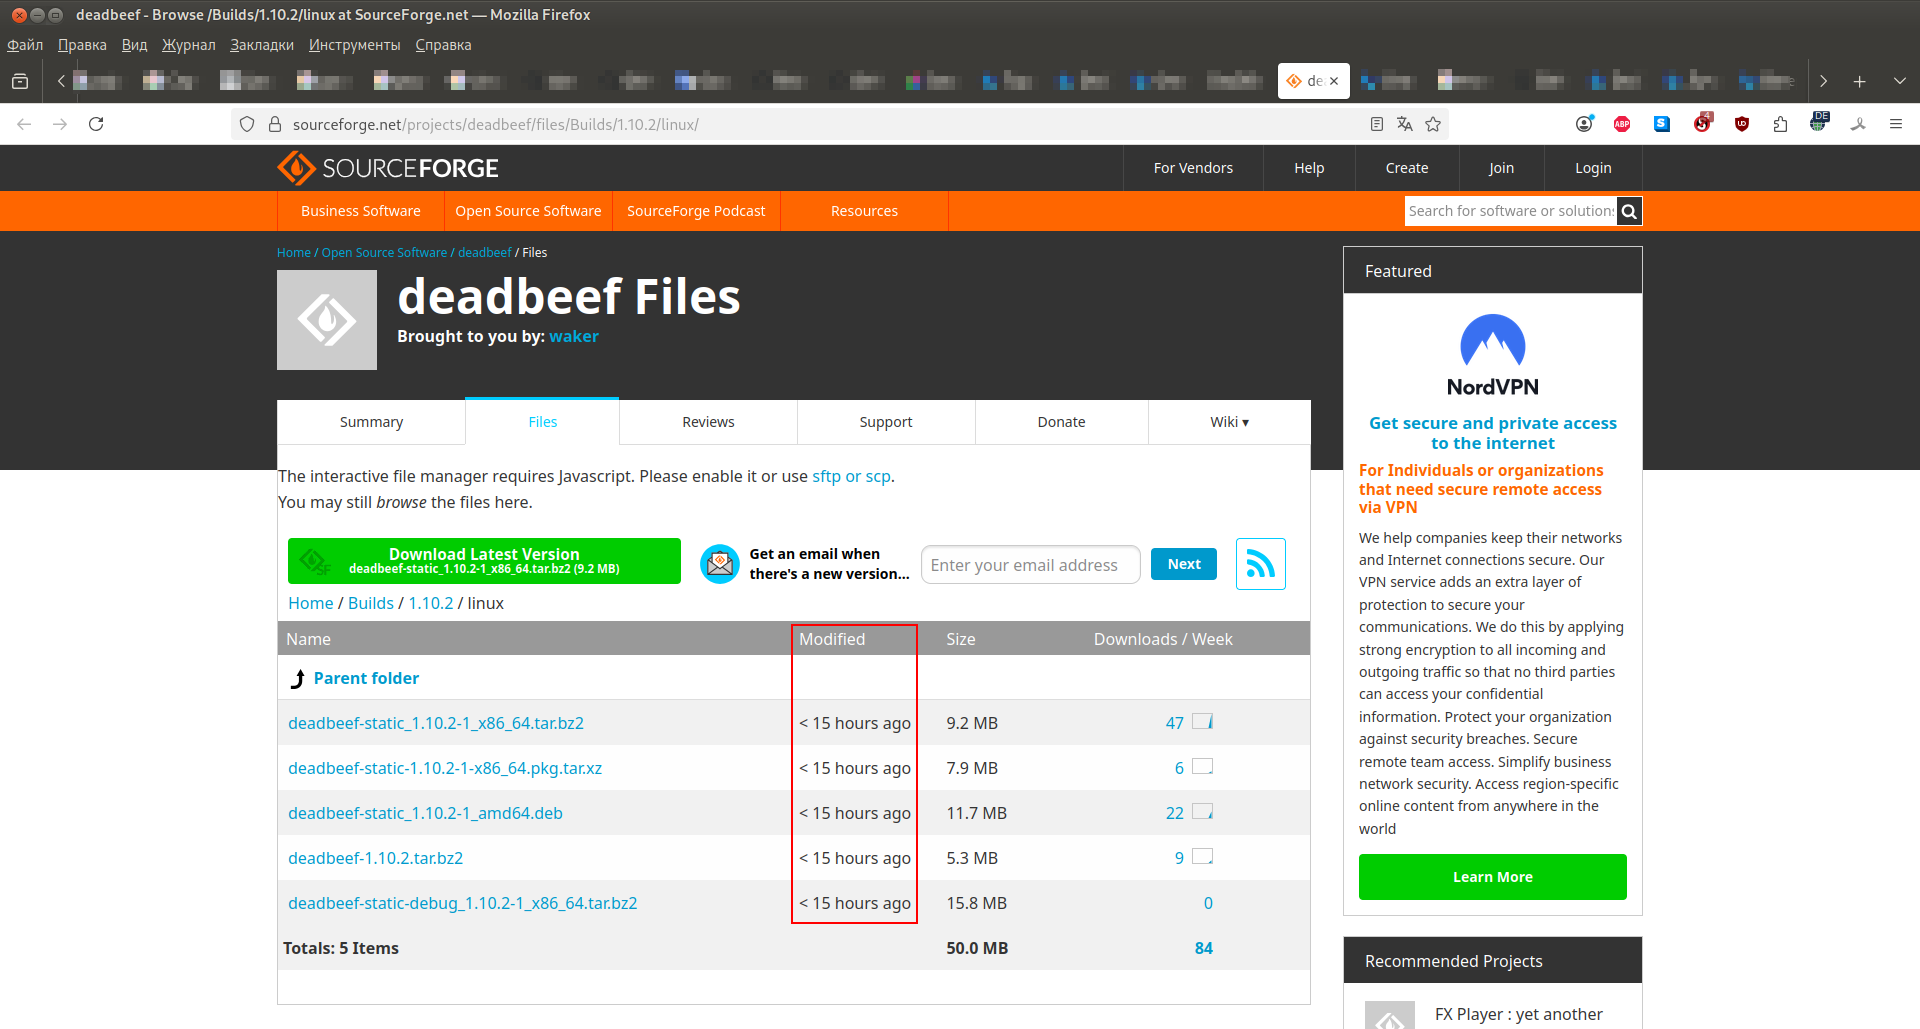Image resolution: width=1920 pixels, height=1029 pixels.
Task: Click the NordVPN logo in Featured
Action: [x=1493, y=356]
